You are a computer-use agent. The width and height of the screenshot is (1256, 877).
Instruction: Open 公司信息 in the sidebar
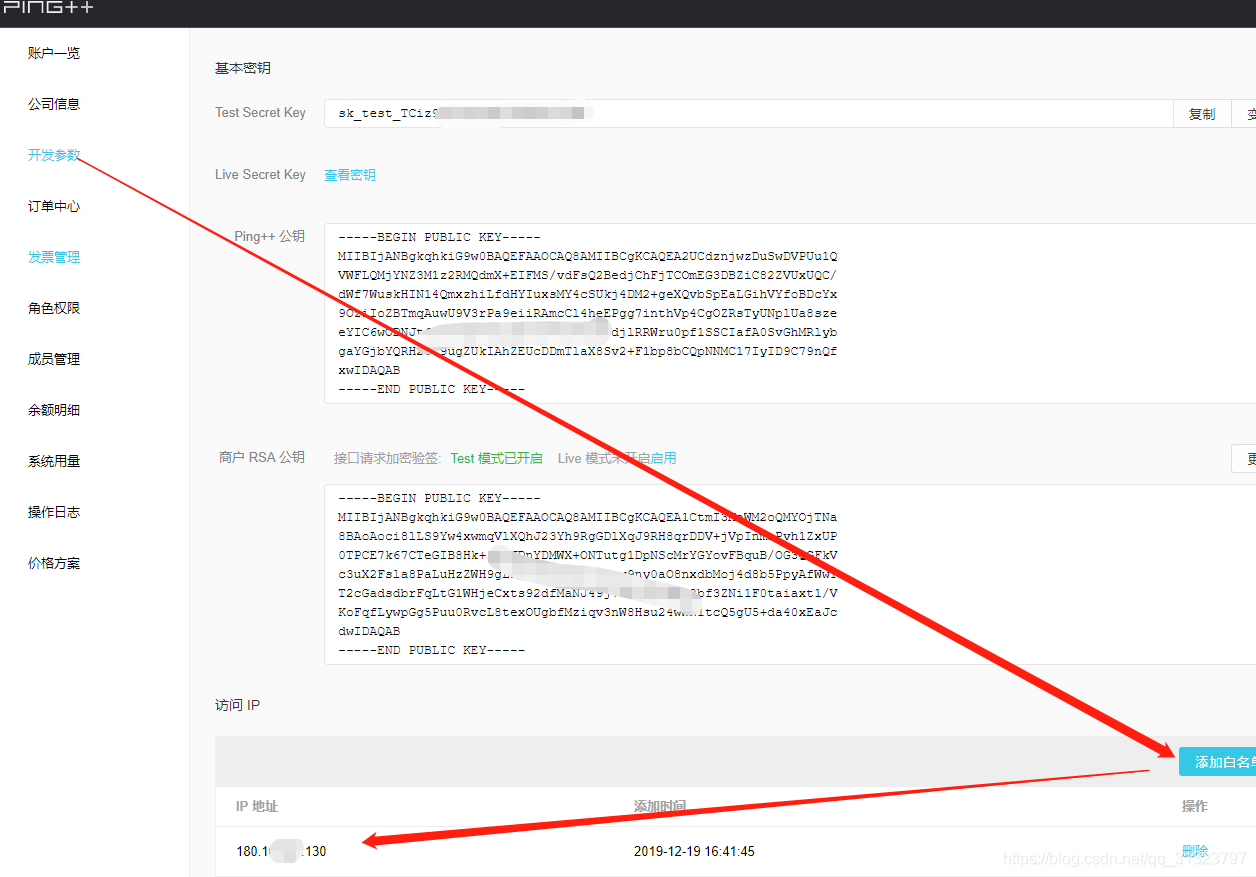point(54,104)
